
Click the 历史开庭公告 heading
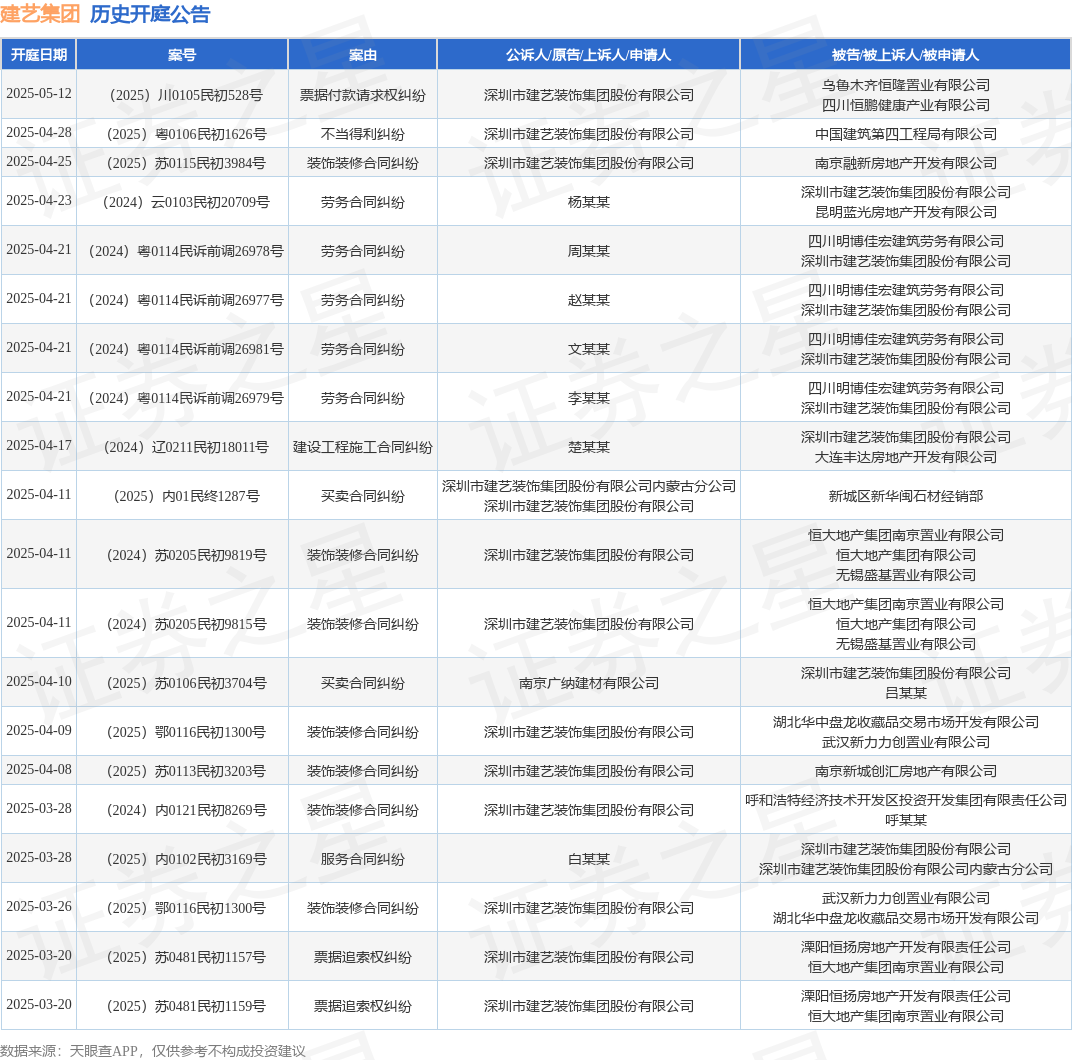point(150,14)
